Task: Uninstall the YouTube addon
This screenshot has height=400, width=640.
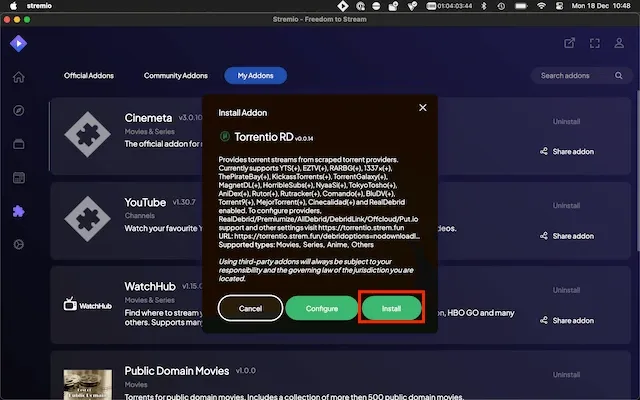Action: coord(566,205)
